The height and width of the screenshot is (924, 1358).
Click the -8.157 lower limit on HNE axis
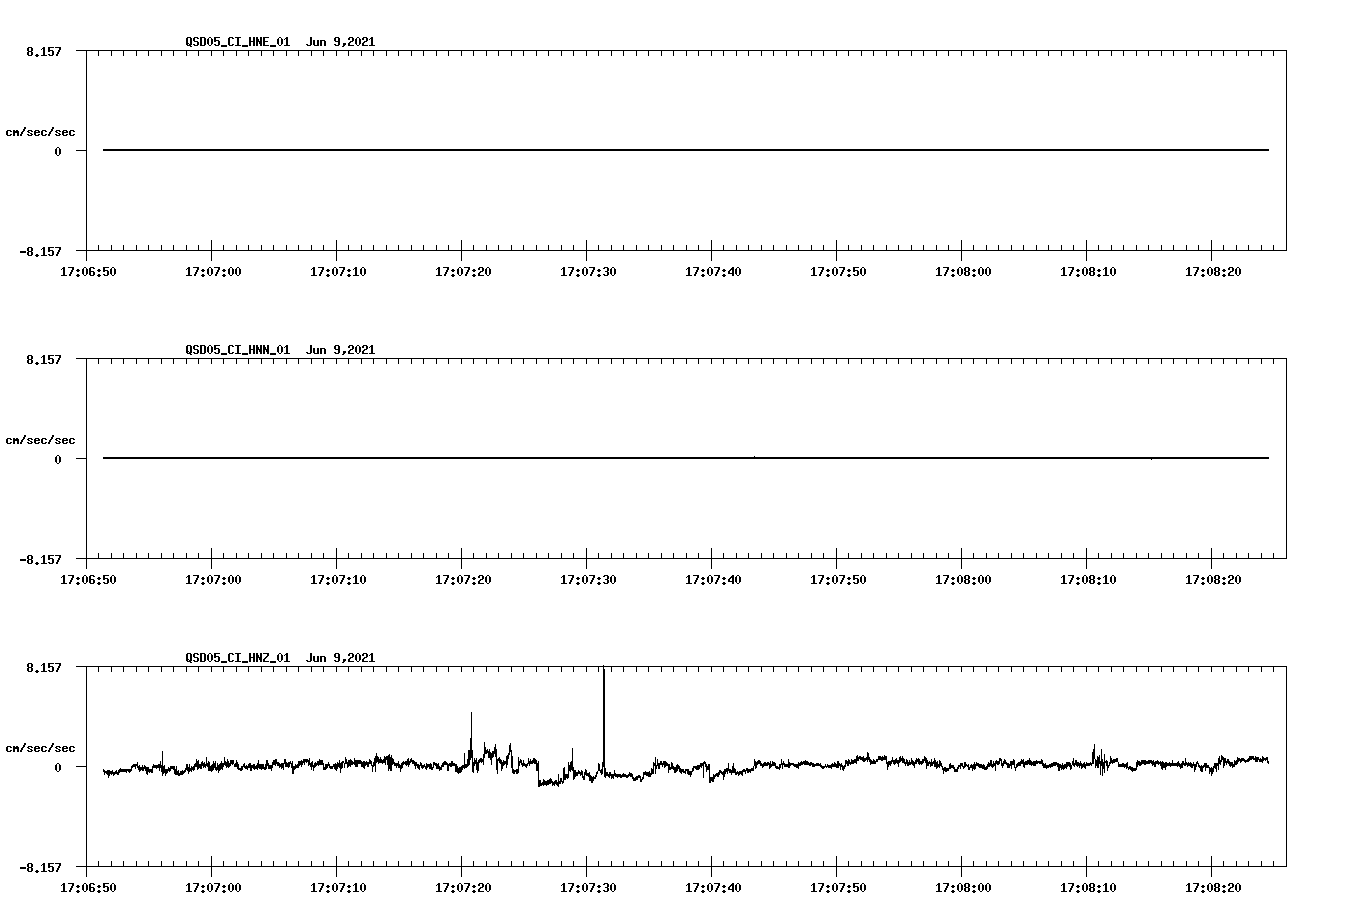(40, 251)
